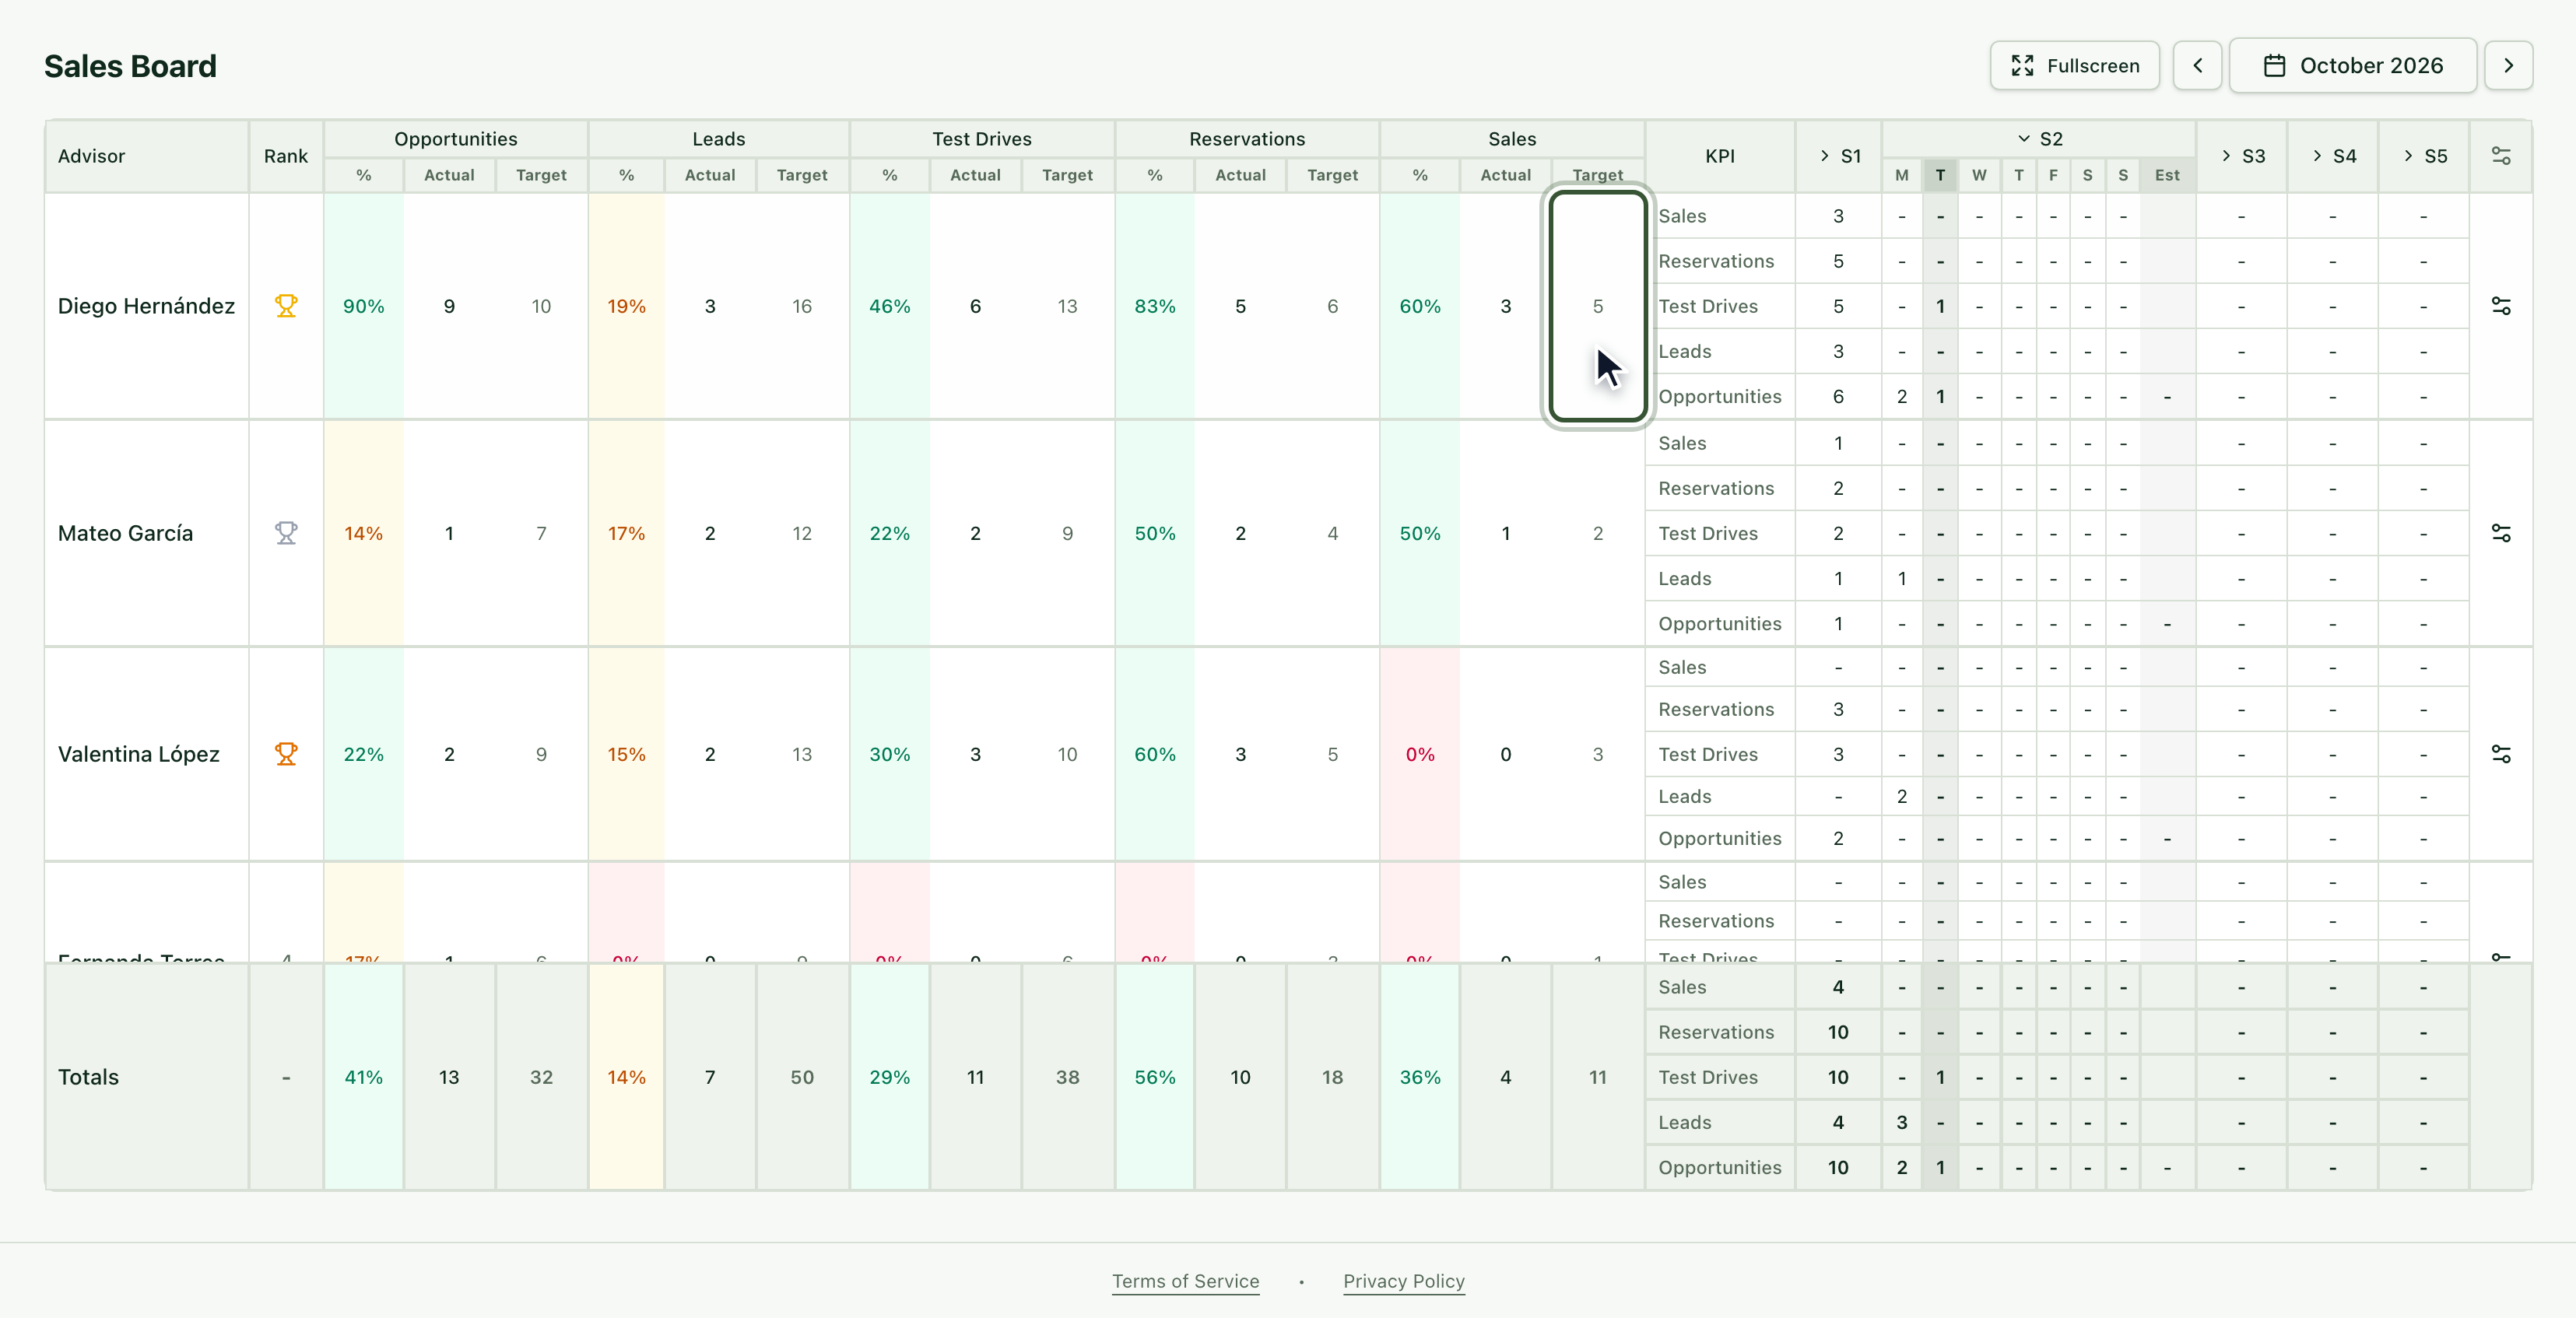The width and height of the screenshot is (2576, 1318).
Task: Open settings for Mateo García row
Action: [2500, 533]
